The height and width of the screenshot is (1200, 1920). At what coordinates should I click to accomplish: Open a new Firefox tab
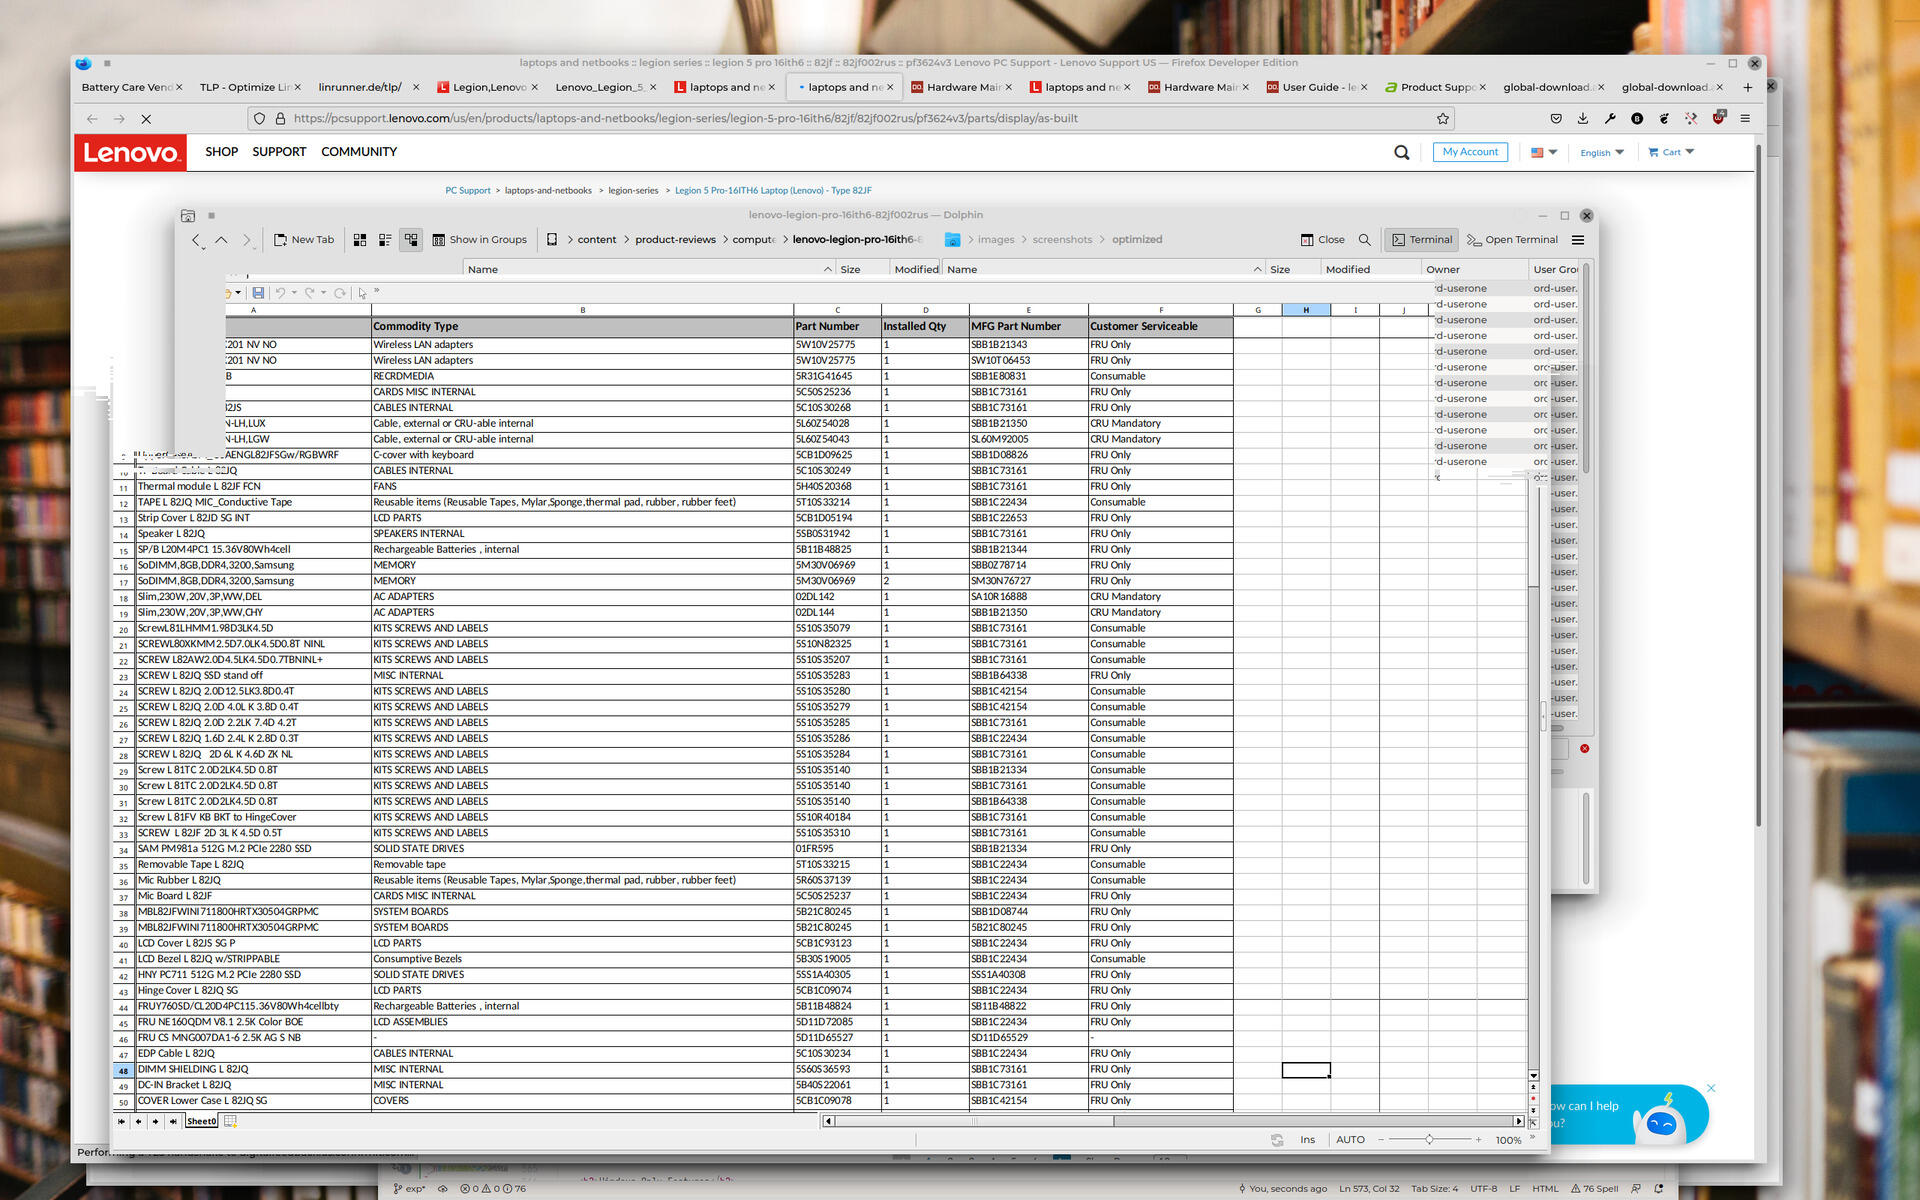pos(1747,88)
